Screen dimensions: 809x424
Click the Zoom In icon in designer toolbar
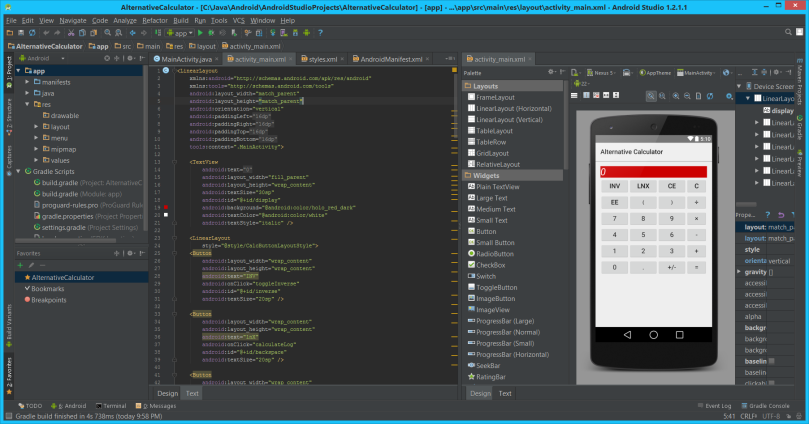point(675,96)
